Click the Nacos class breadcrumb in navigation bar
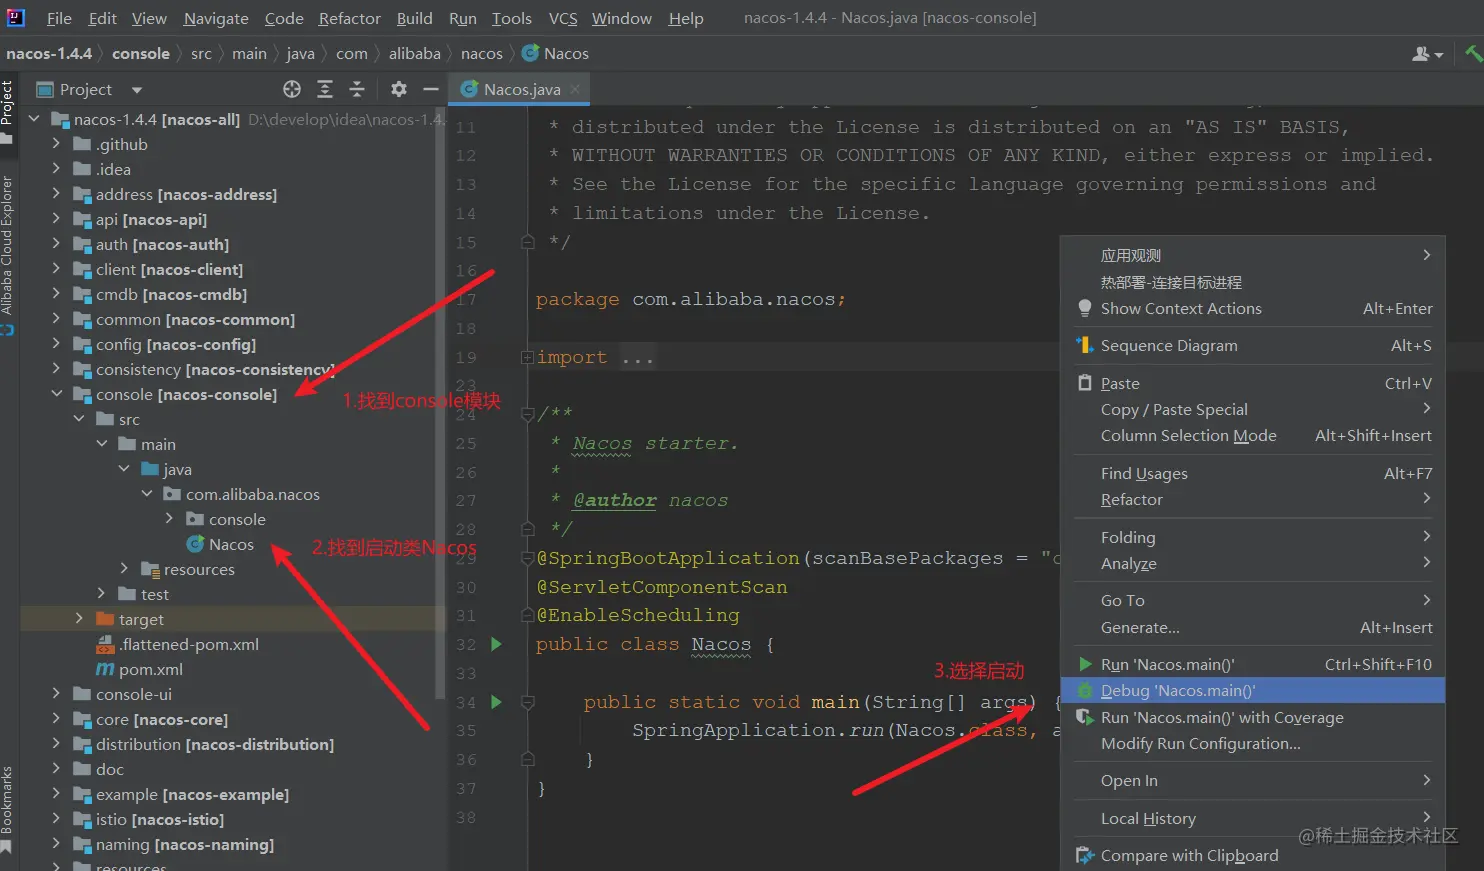The width and height of the screenshot is (1484, 871). [556, 54]
